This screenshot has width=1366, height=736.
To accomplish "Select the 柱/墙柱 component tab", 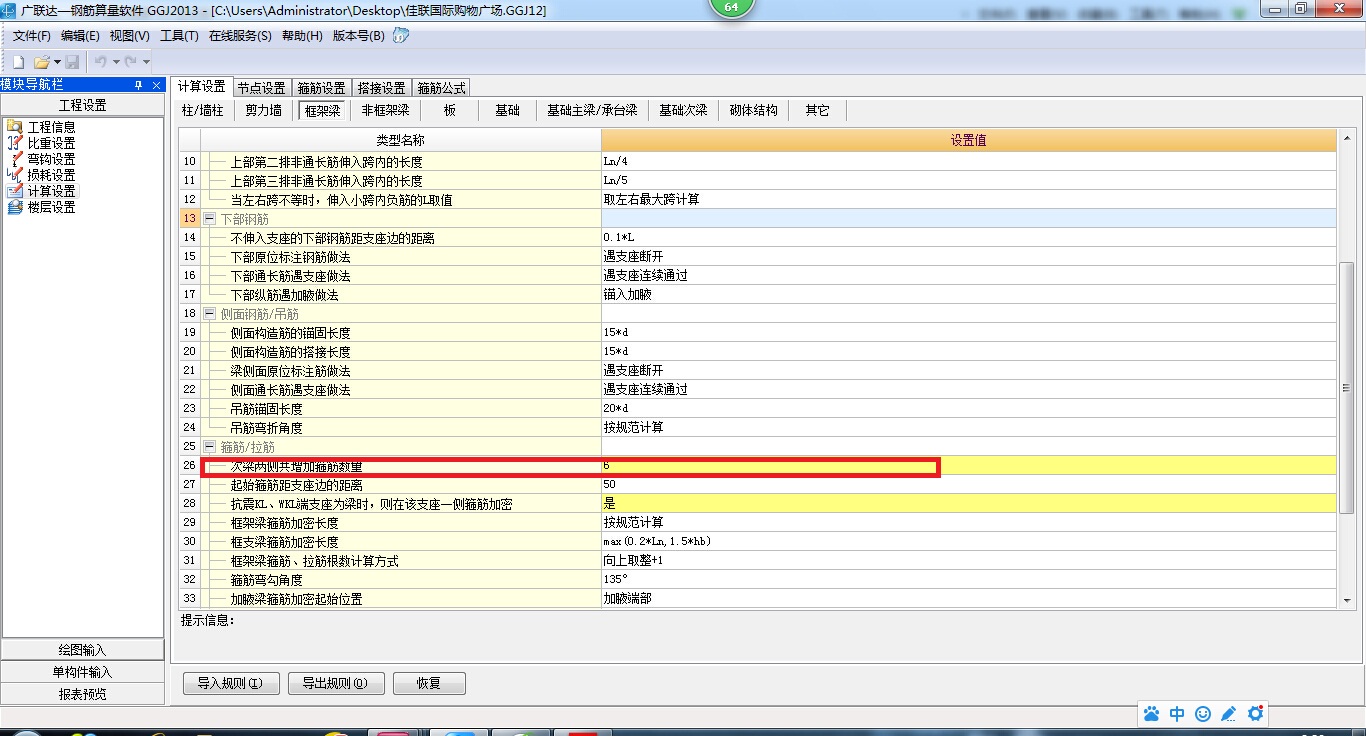I will click(202, 110).
